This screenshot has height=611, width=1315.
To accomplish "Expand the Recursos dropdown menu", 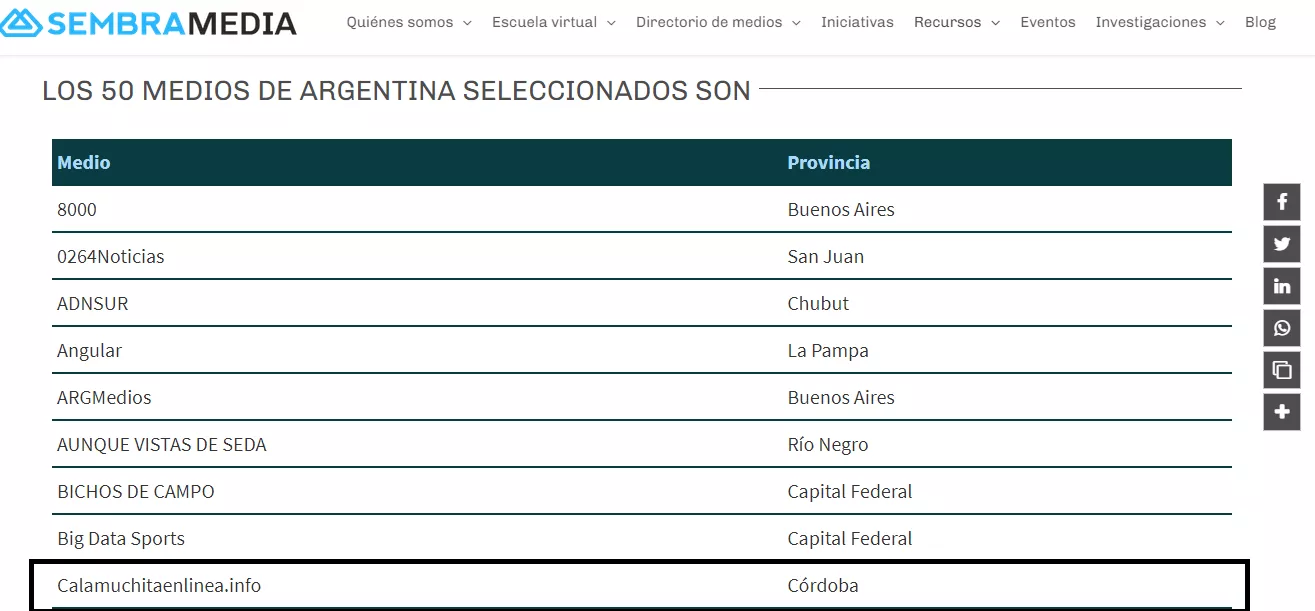I will 947,21.
